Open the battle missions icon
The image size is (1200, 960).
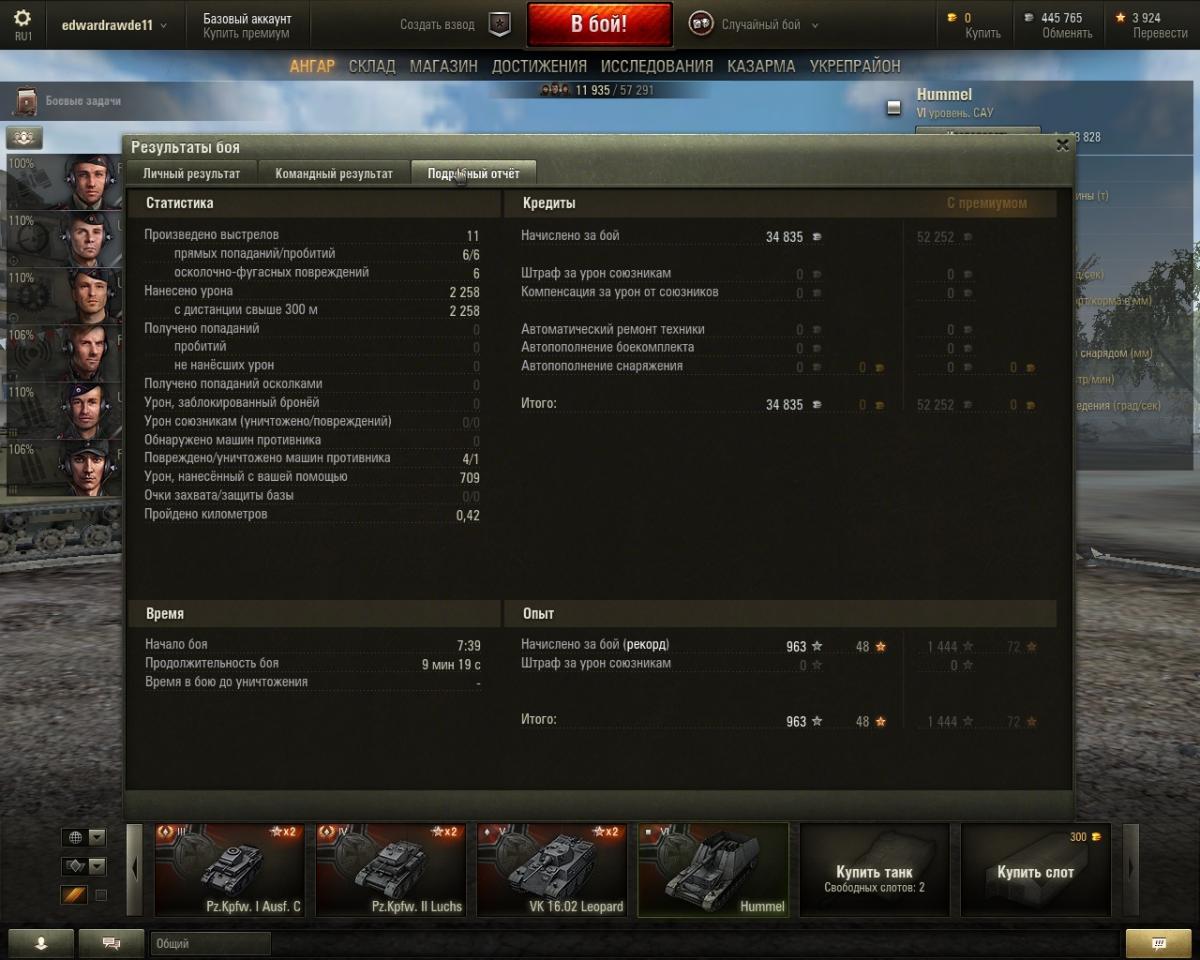pos(25,101)
